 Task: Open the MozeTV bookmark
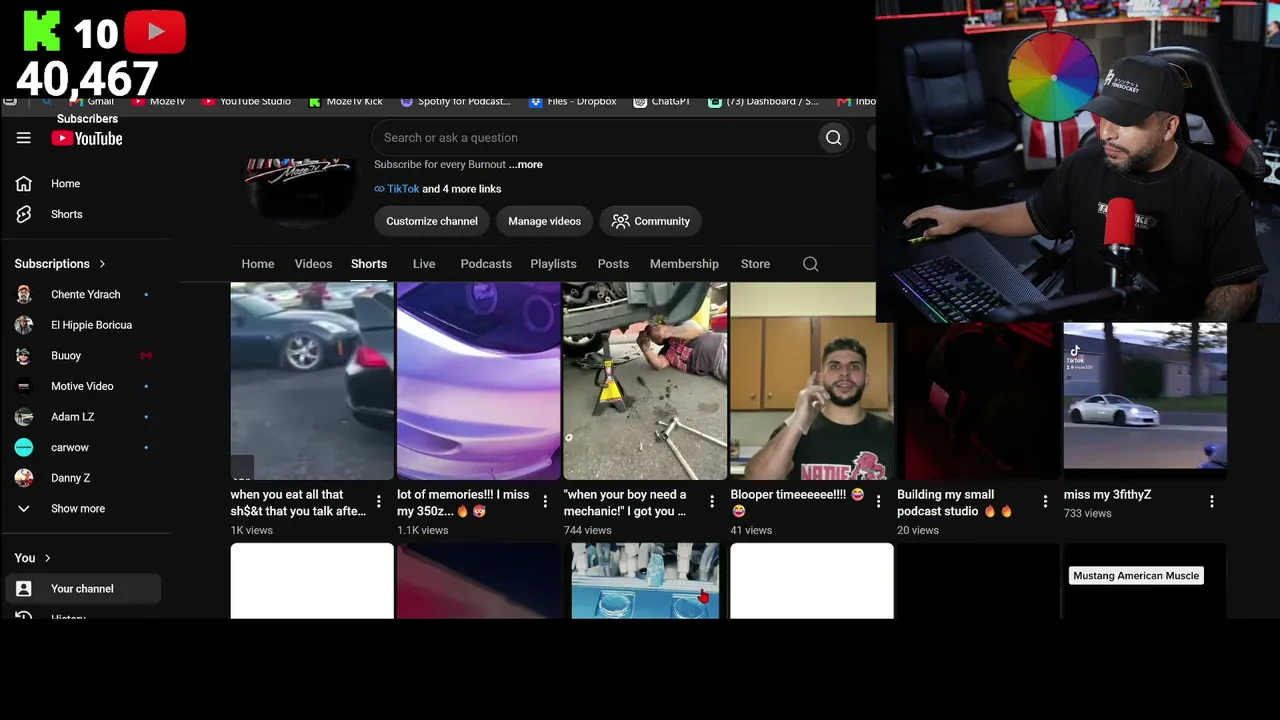tap(159, 101)
